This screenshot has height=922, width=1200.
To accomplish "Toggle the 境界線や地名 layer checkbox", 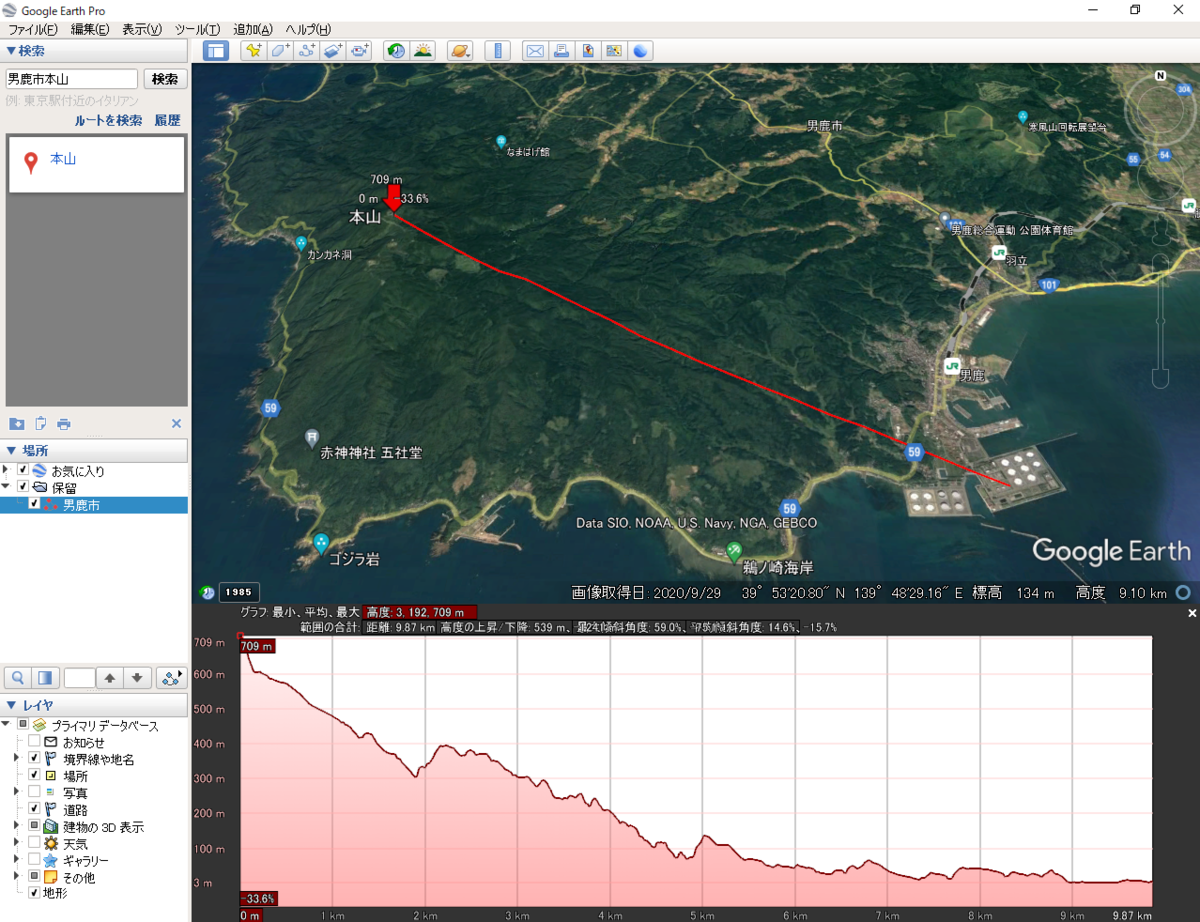I will pyautogui.click(x=34, y=759).
